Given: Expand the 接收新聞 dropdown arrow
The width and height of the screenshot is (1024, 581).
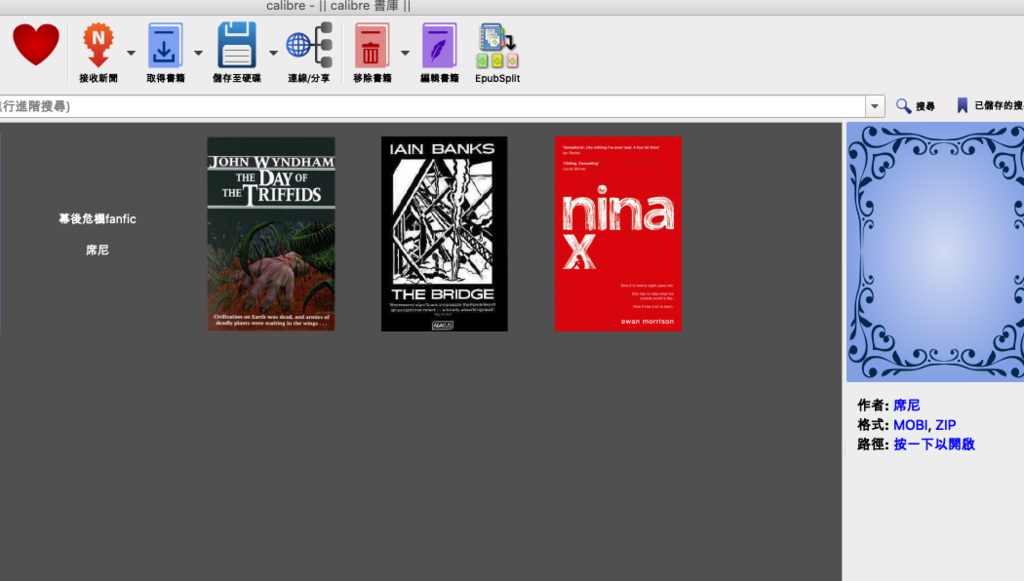Looking at the screenshot, I should pos(131,53).
